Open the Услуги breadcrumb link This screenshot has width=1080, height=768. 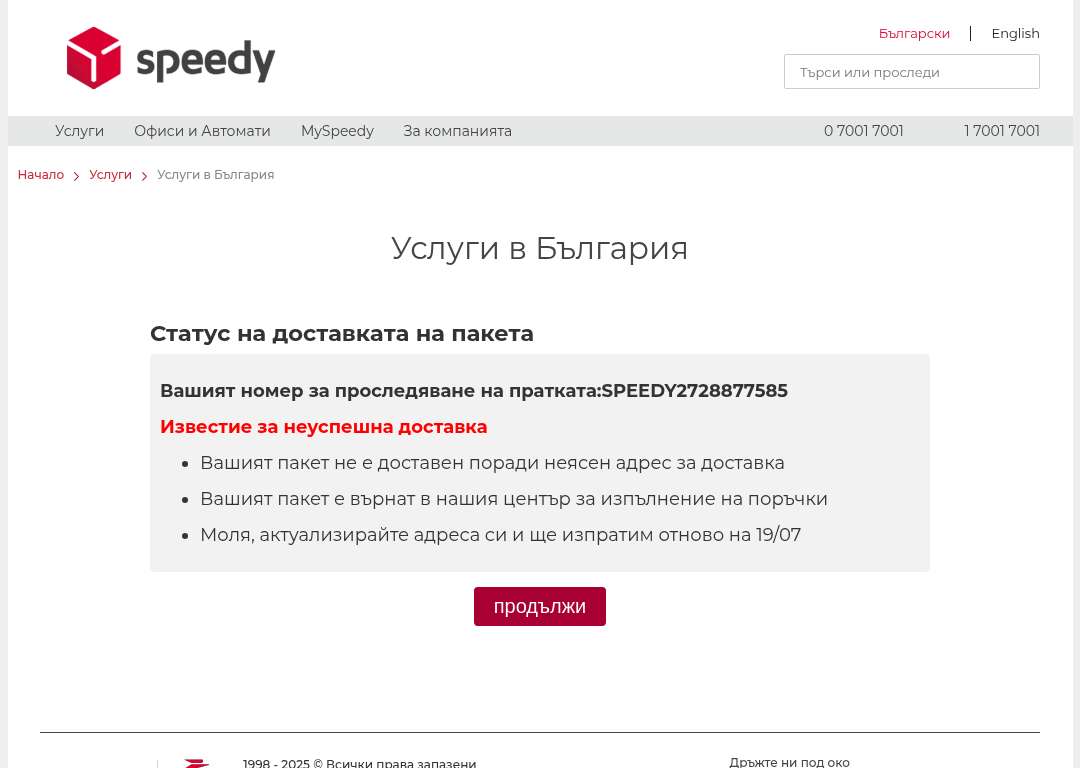(110, 175)
